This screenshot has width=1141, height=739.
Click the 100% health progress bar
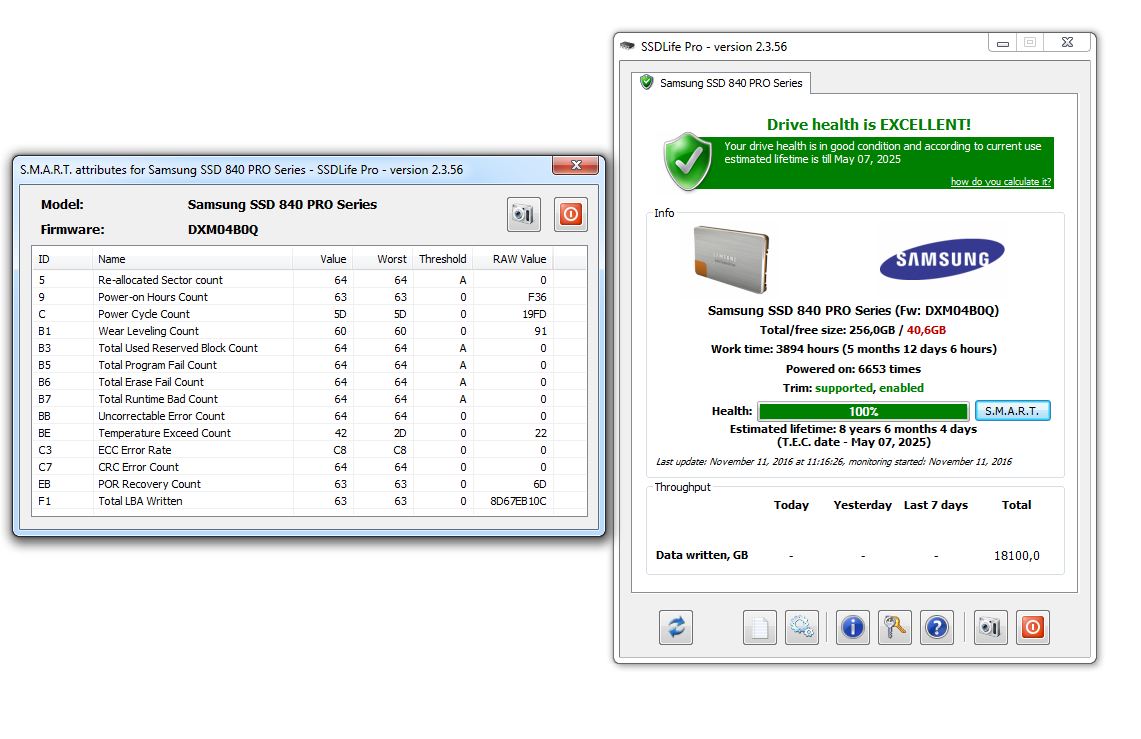tap(863, 411)
